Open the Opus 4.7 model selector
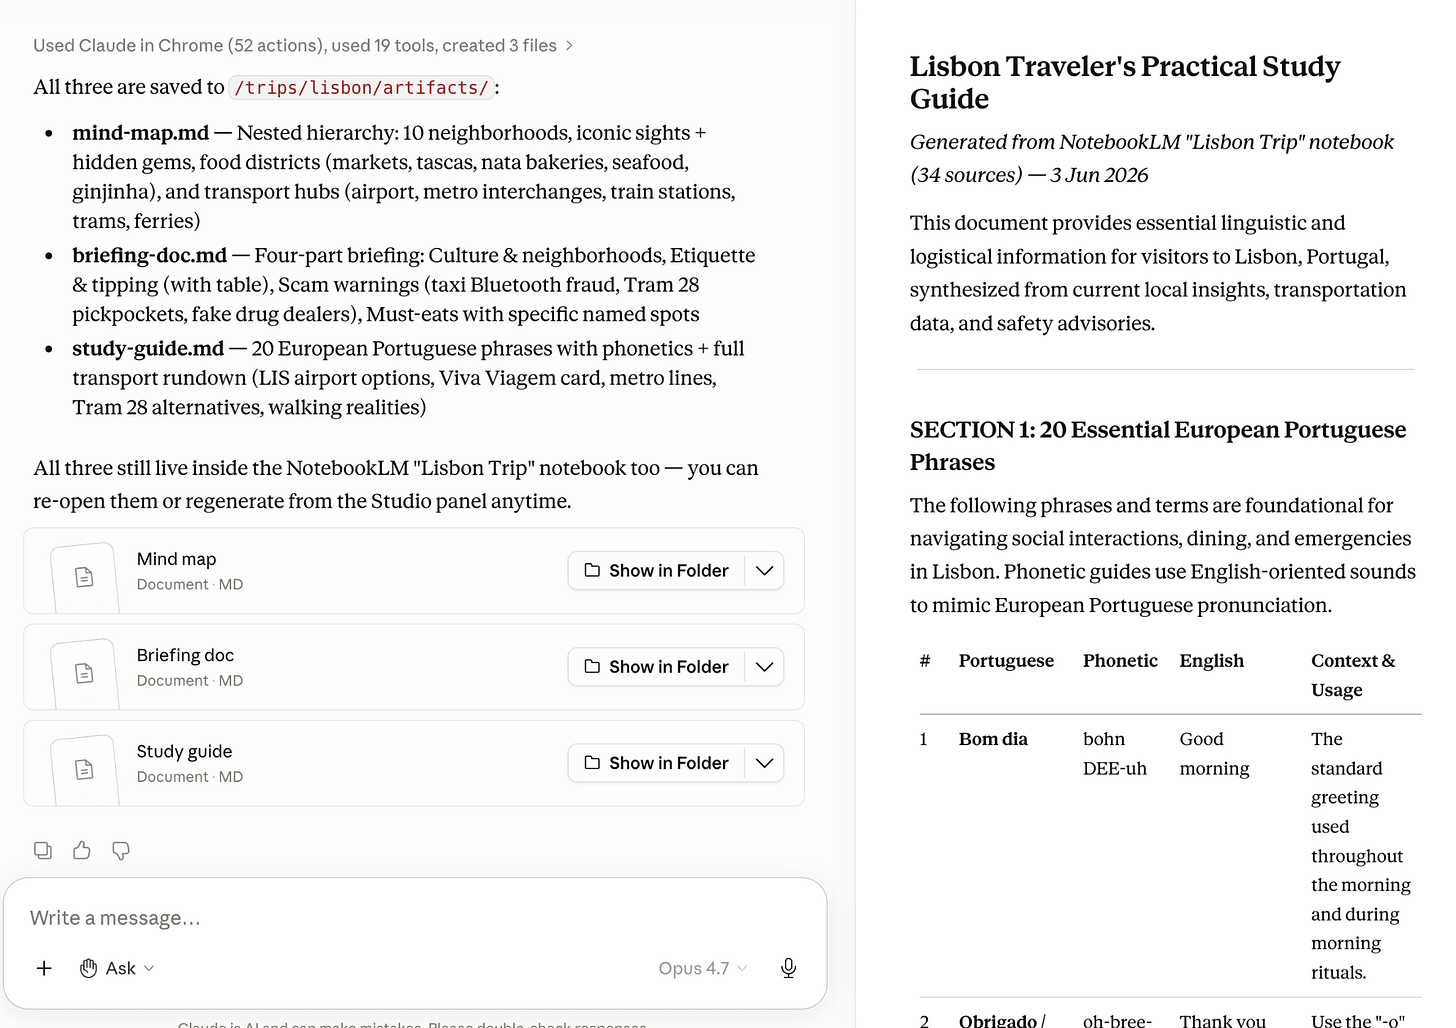Image resolution: width=1456 pixels, height=1028 pixels. click(702, 968)
